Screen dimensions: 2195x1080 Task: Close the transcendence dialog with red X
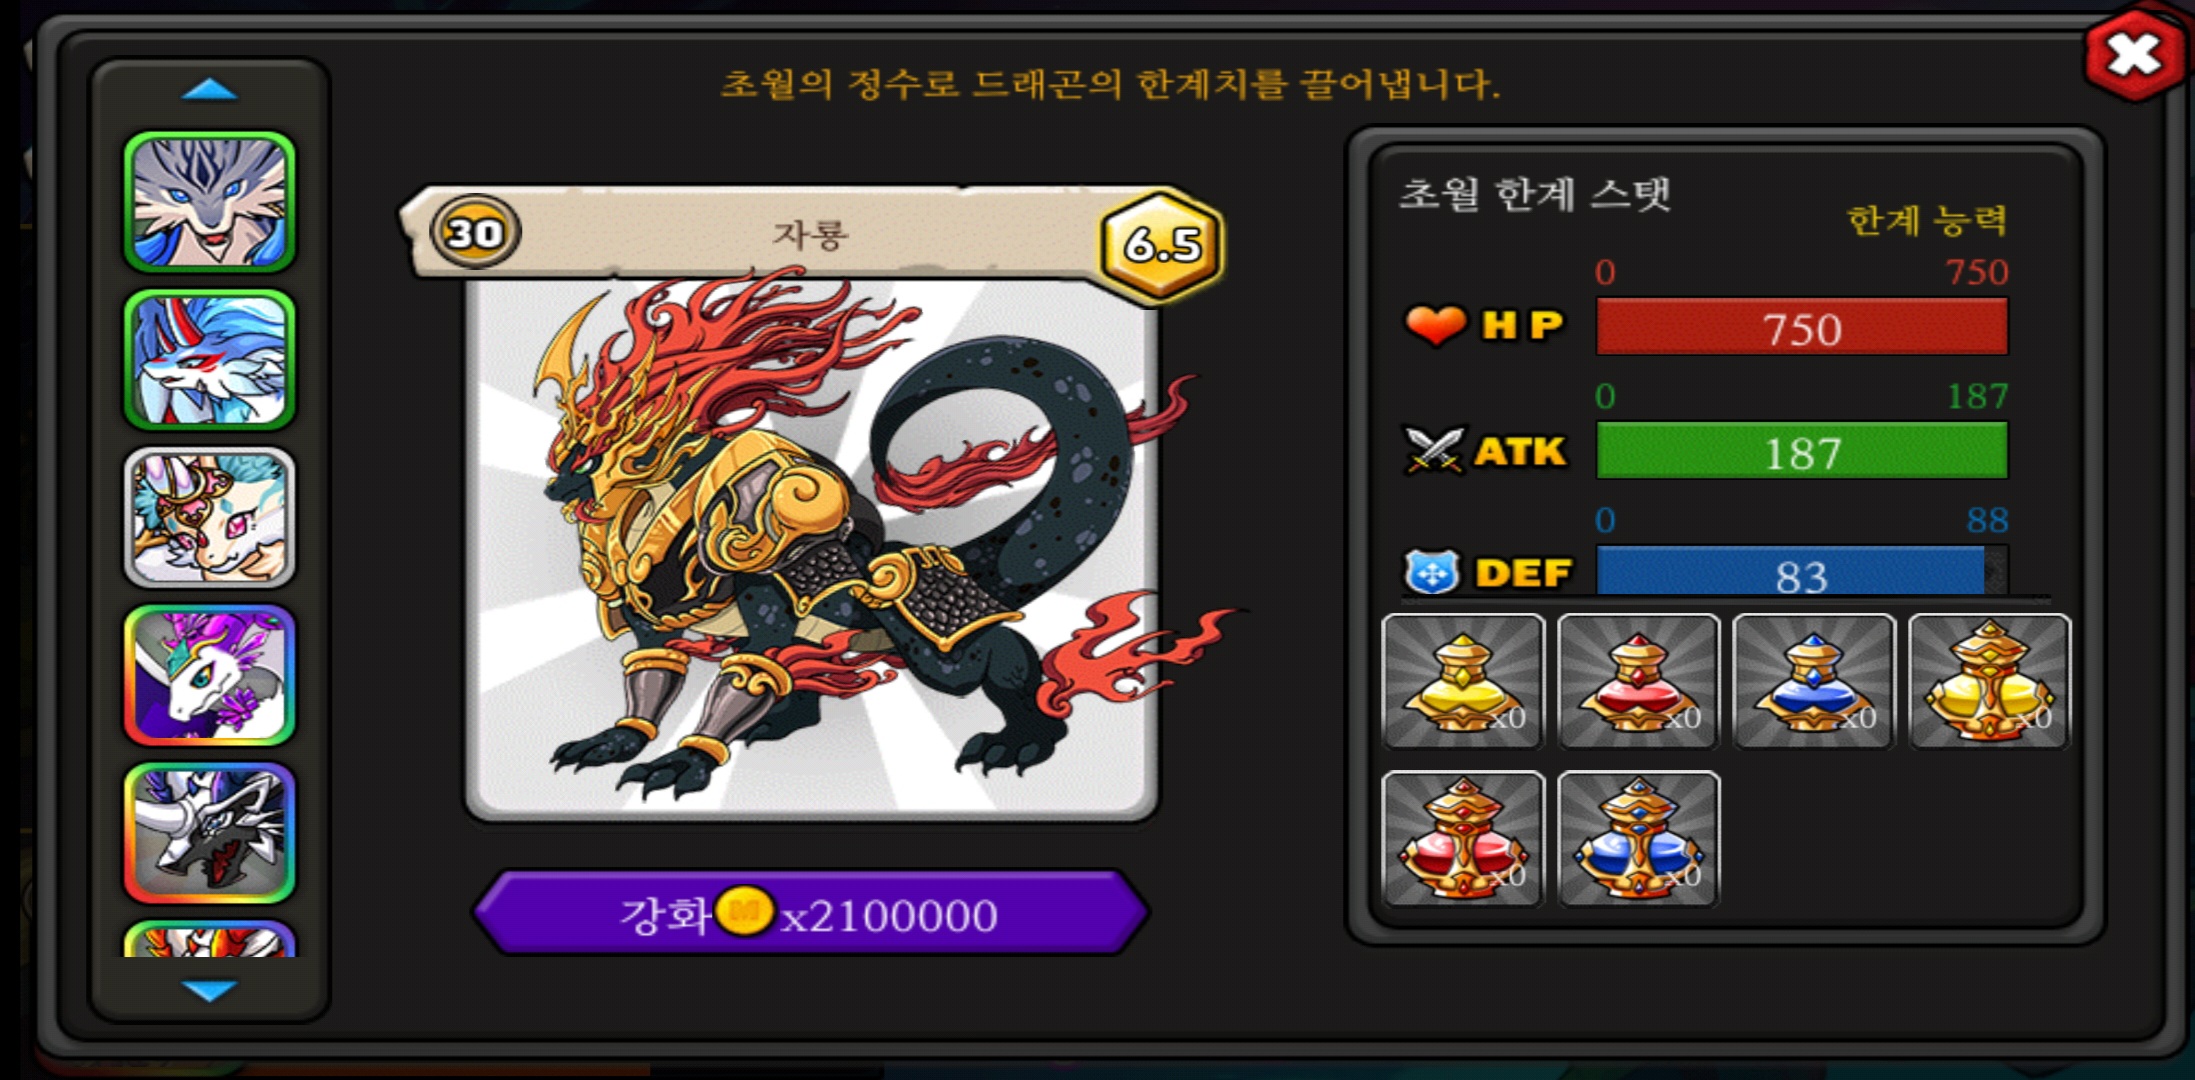pyautogui.click(x=2135, y=55)
